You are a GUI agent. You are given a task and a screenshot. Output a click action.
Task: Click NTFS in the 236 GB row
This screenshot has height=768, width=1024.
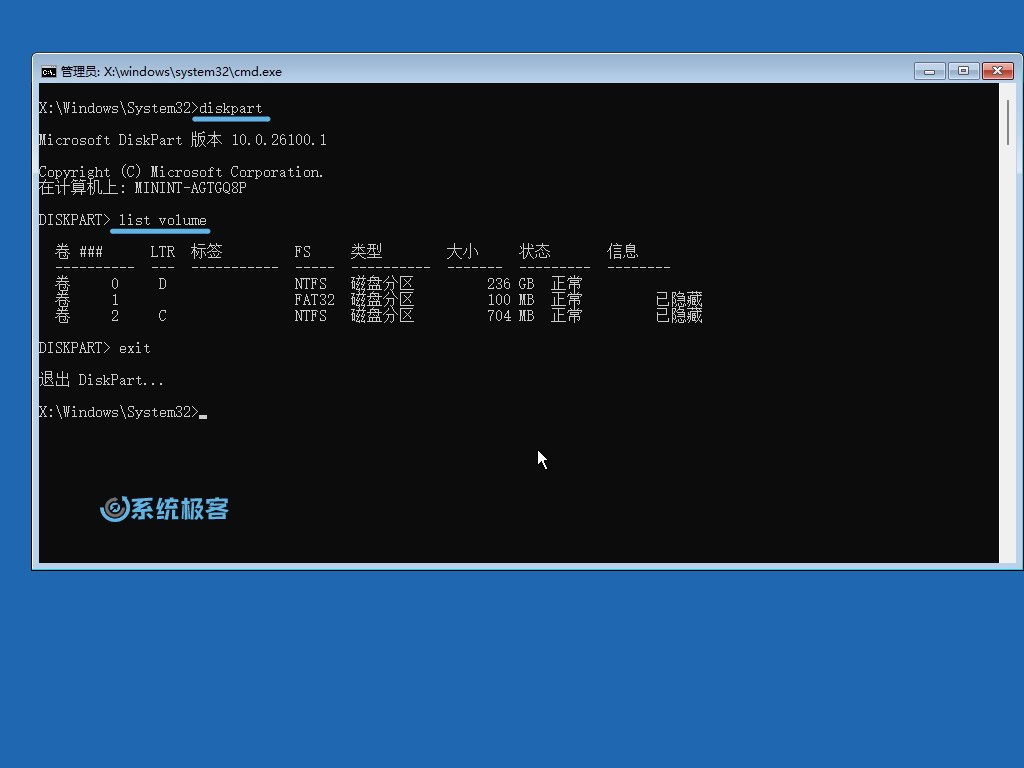coord(310,284)
